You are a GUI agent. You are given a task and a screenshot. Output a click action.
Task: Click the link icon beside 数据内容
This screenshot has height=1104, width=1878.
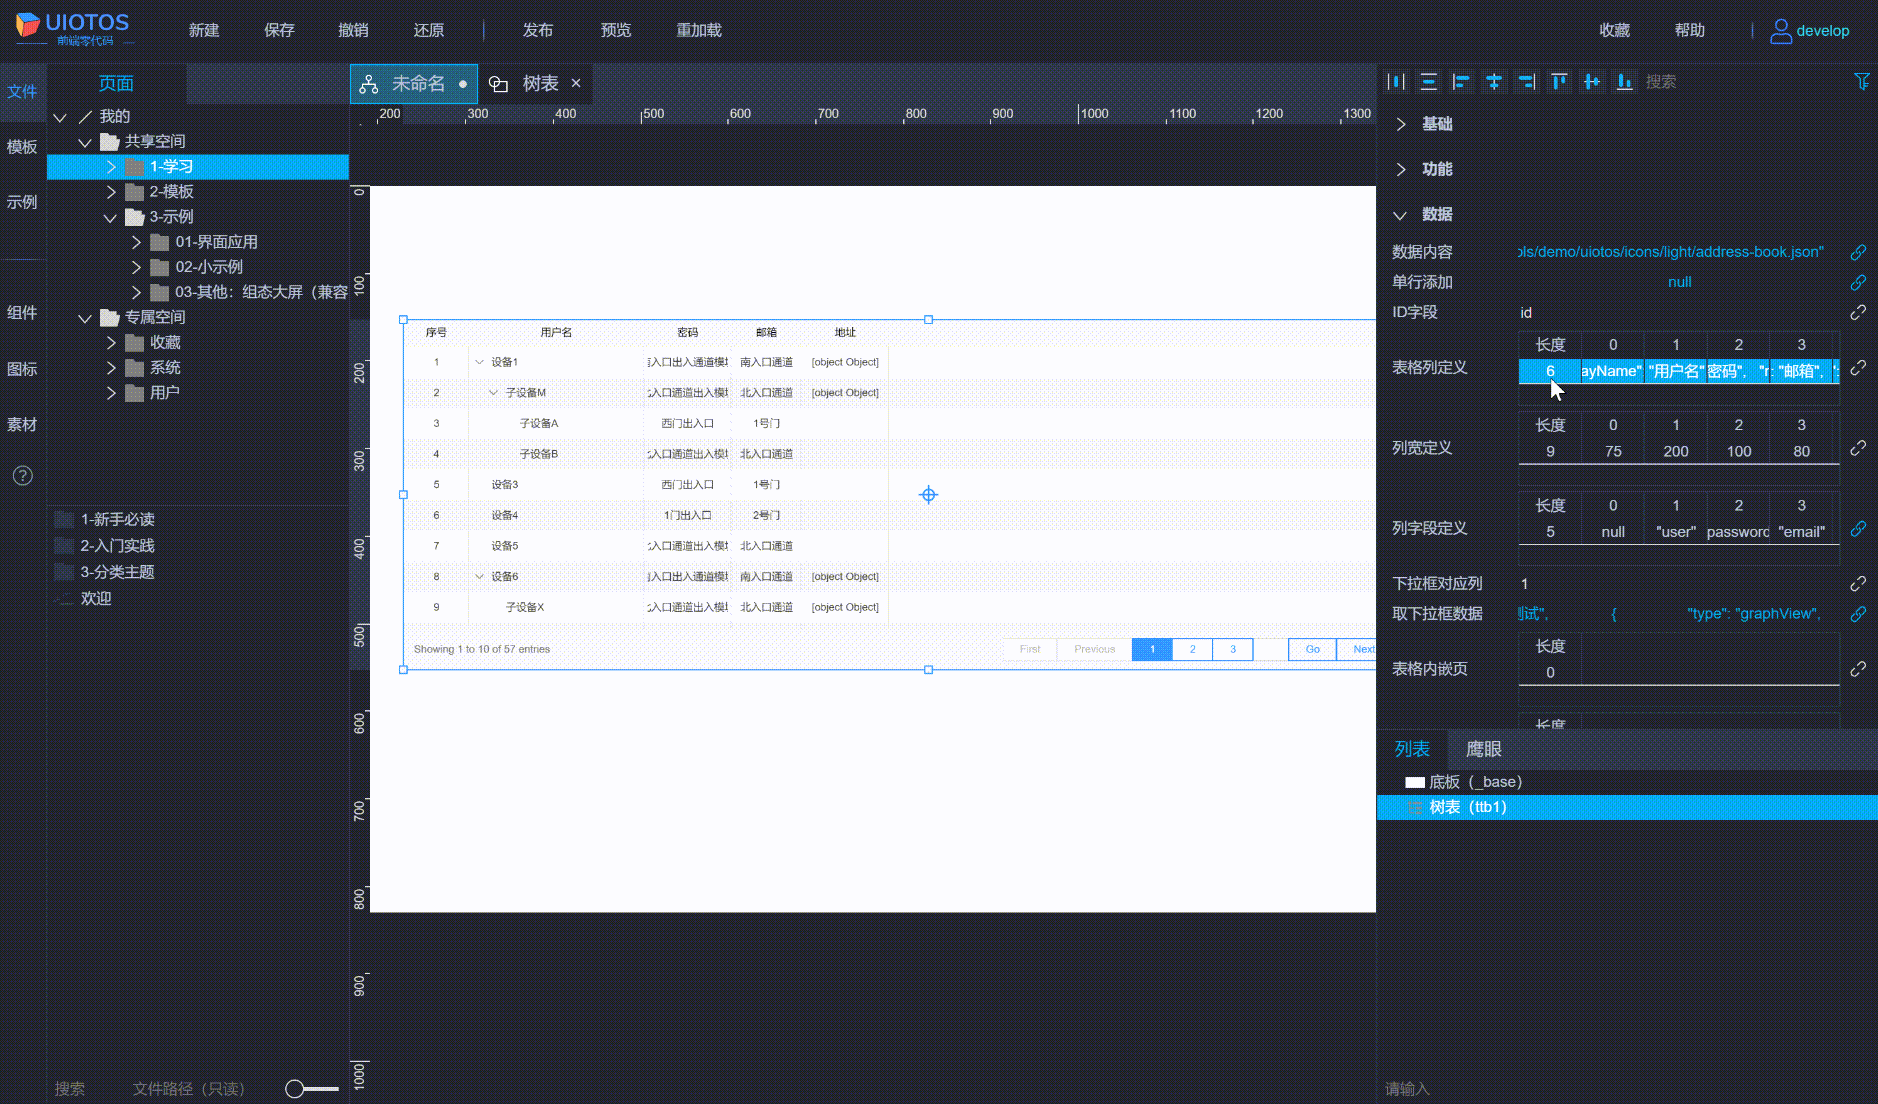tap(1857, 252)
